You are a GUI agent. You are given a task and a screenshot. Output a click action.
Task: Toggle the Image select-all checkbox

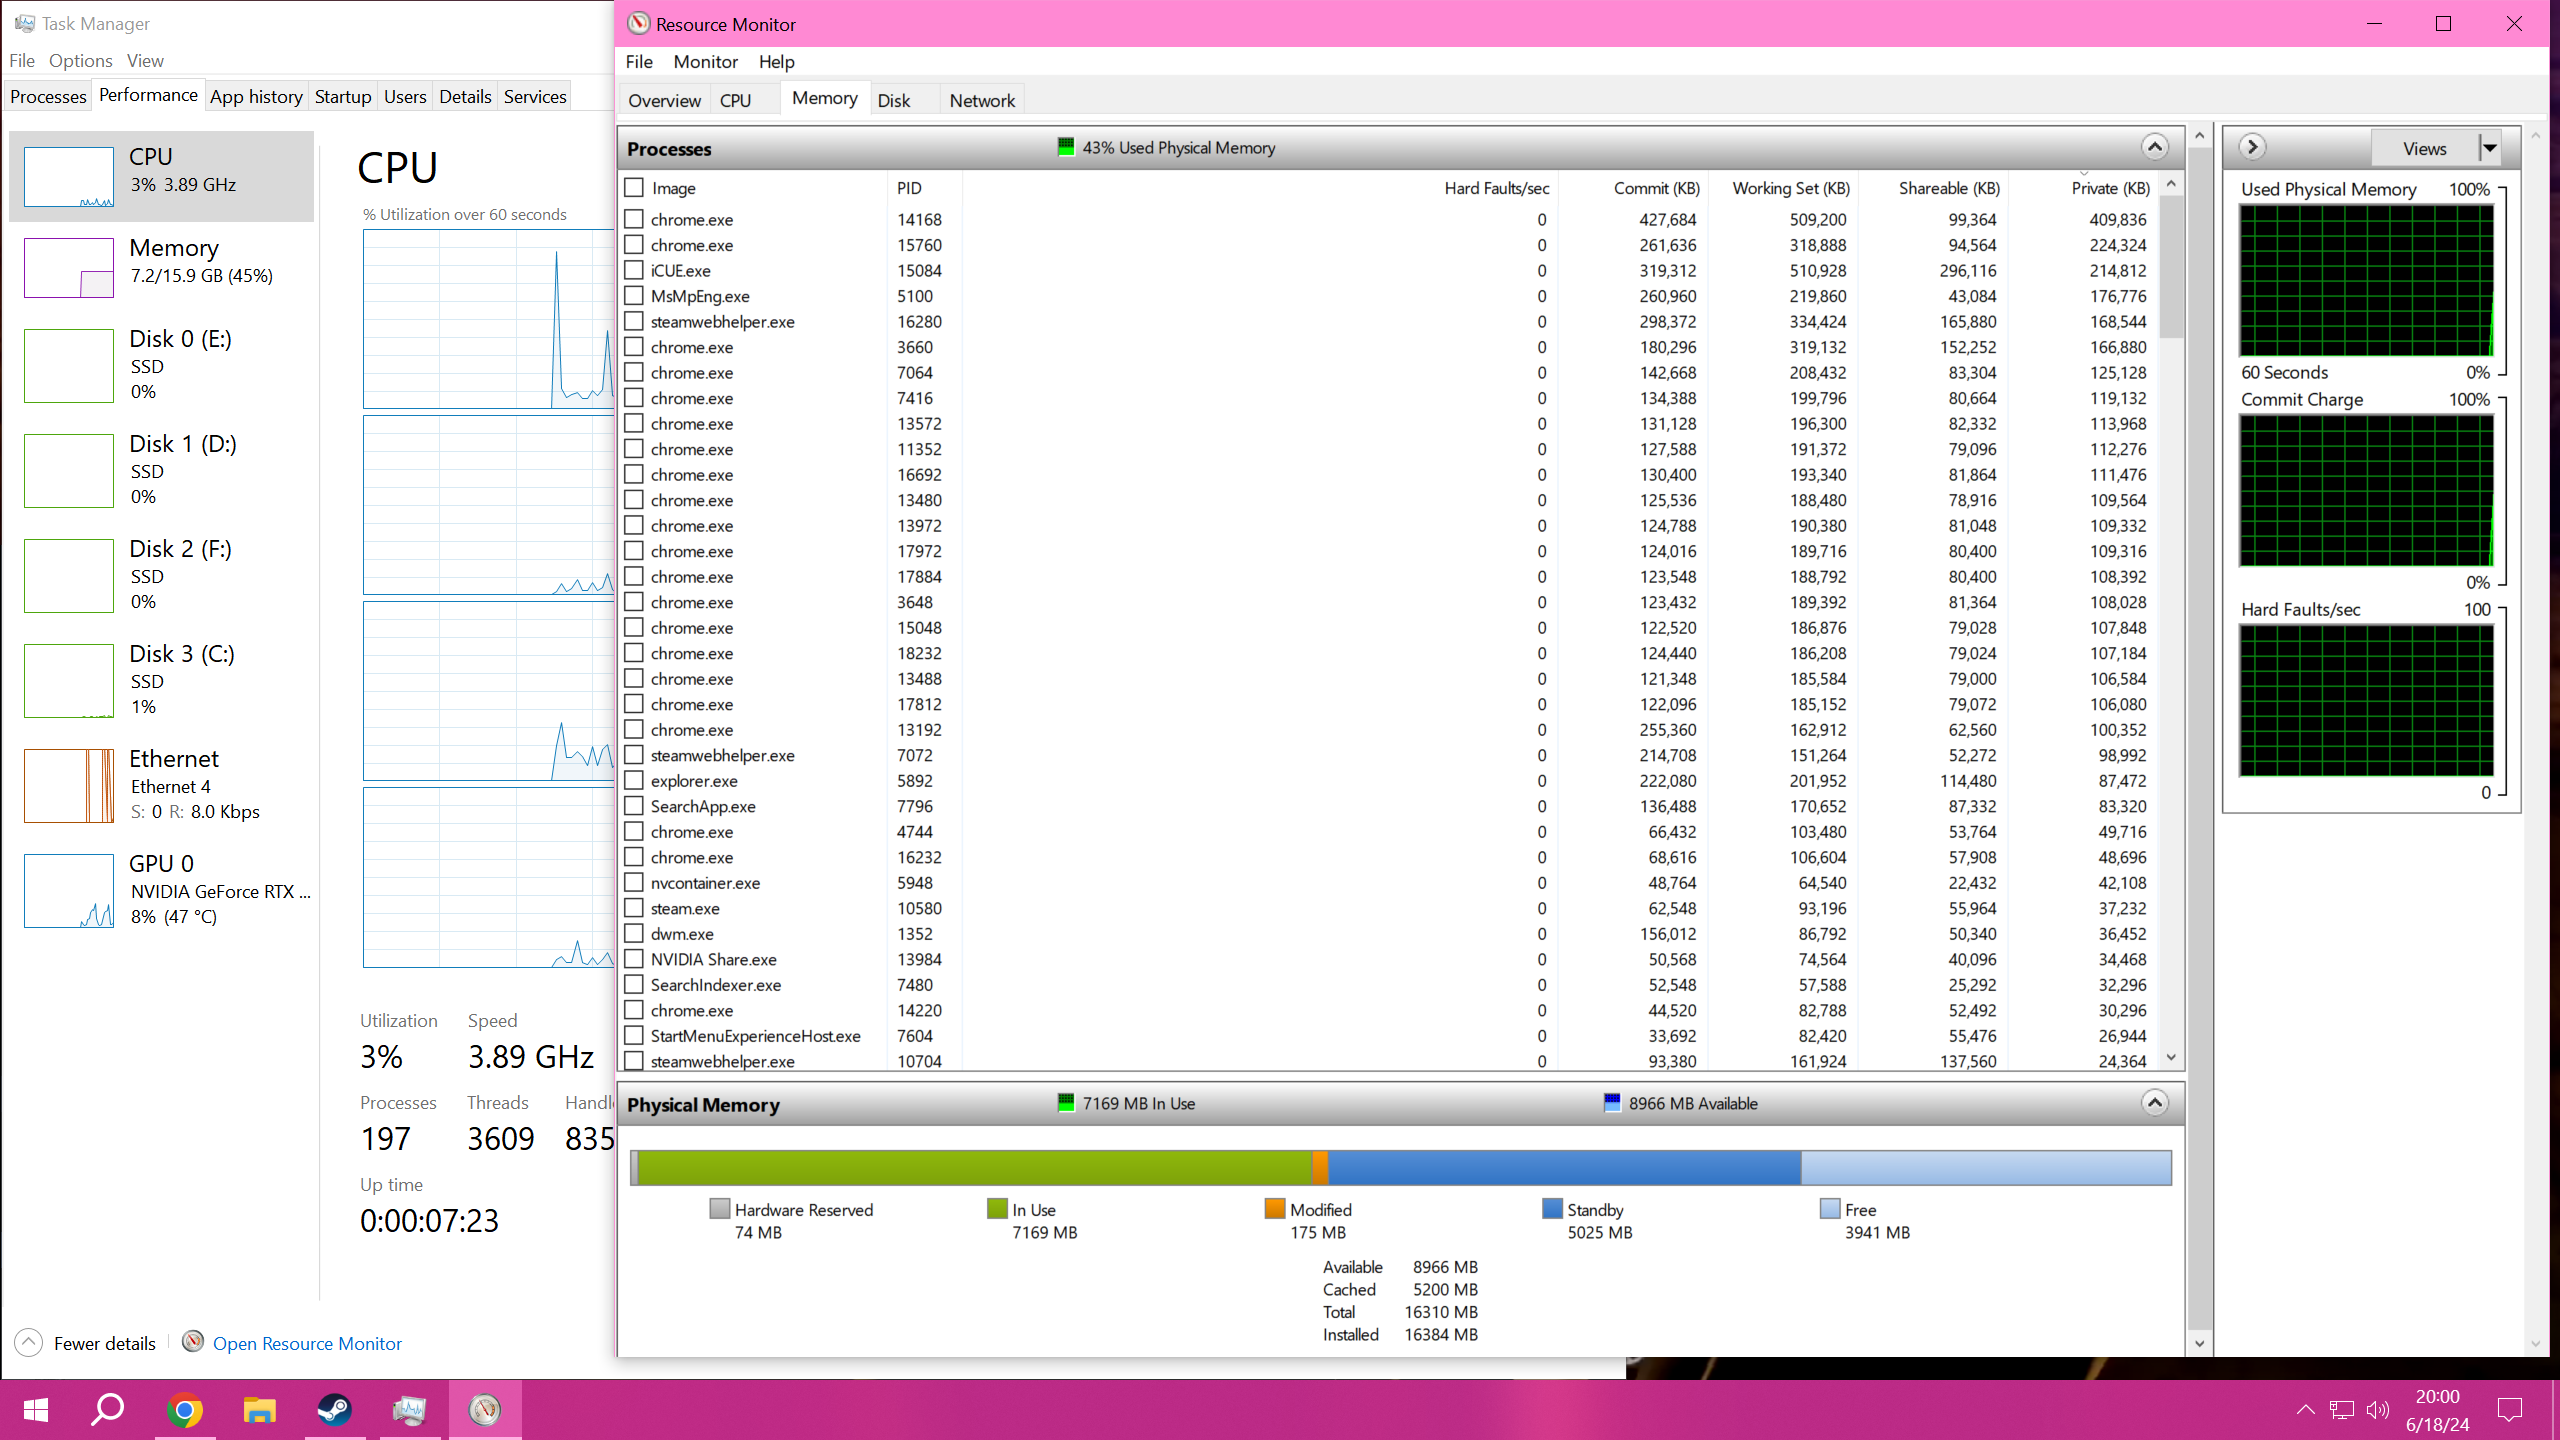tap(634, 188)
